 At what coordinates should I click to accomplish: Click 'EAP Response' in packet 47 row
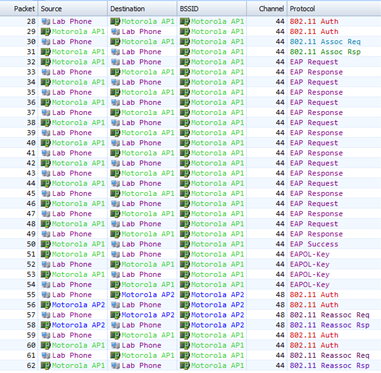[x=316, y=214]
